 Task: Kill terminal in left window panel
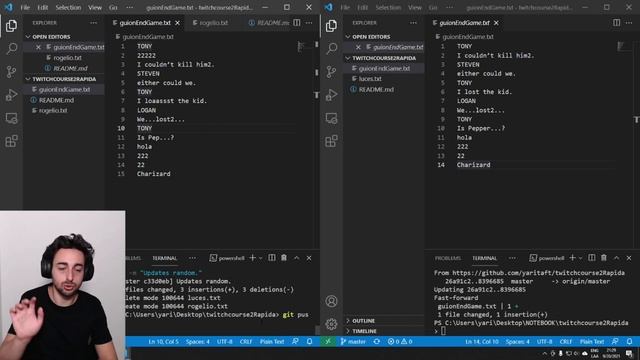[284, 258]
